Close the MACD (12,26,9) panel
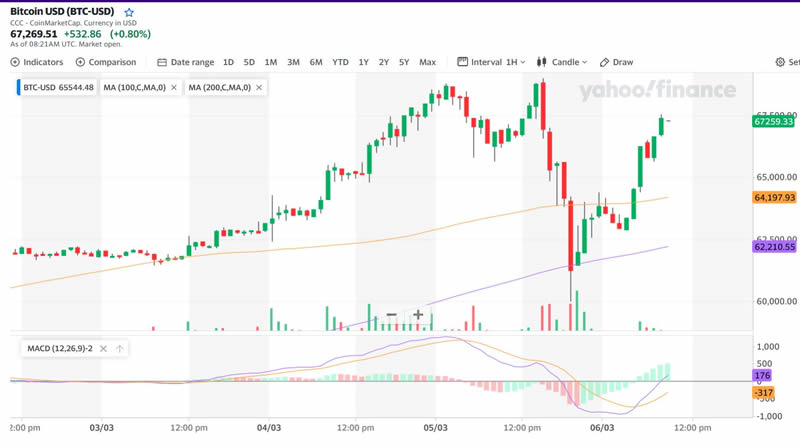800x448 pixels. coord(103,349)
